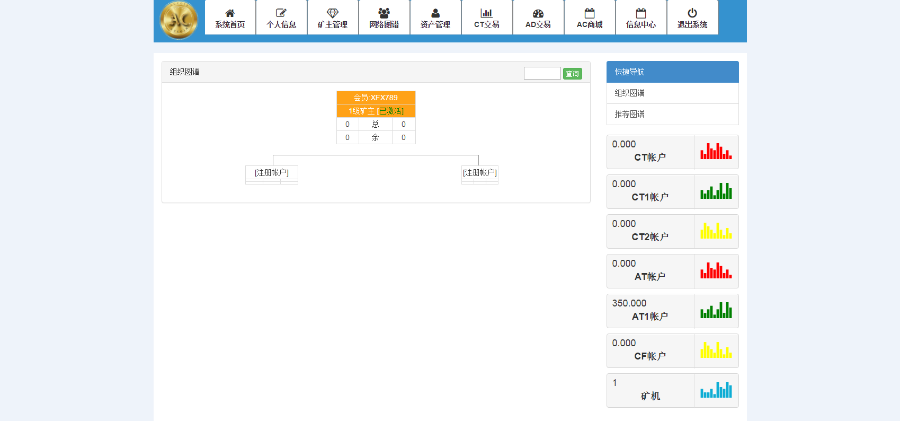Click the CT1帐户 label
This screenshot has width=900, height=421.
[650, 197]
